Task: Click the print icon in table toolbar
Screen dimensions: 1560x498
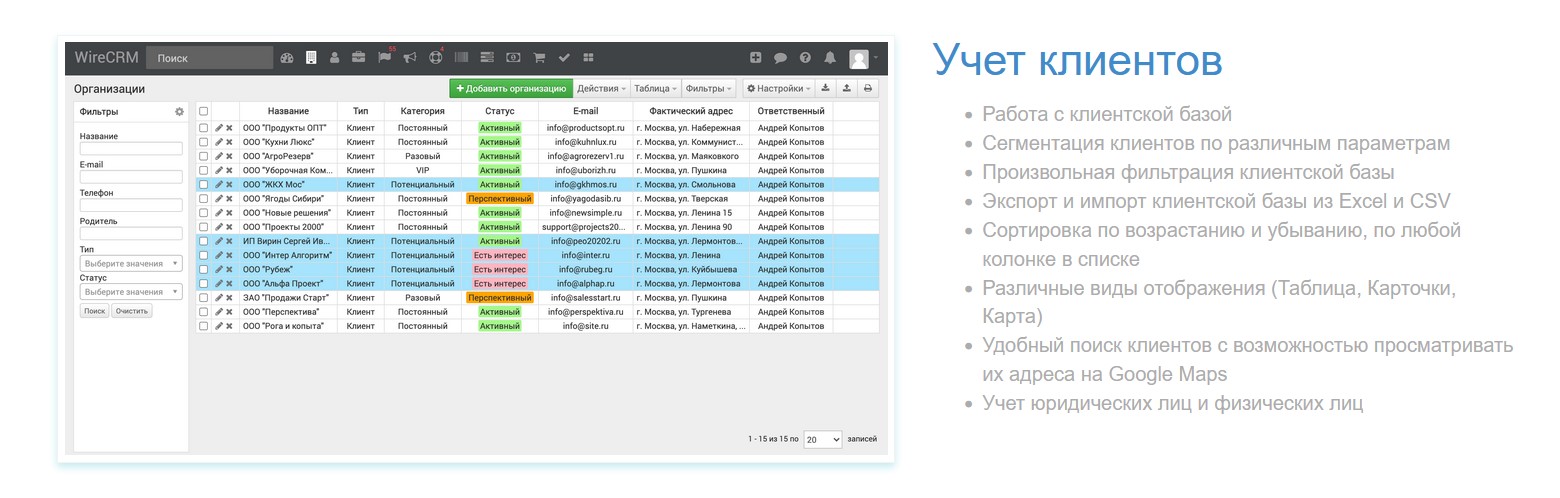Action: pyautogui.click(x=868, y=88)
